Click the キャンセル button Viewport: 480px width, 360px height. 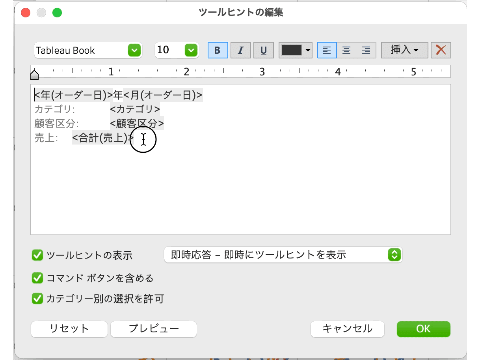pos(347,329)
